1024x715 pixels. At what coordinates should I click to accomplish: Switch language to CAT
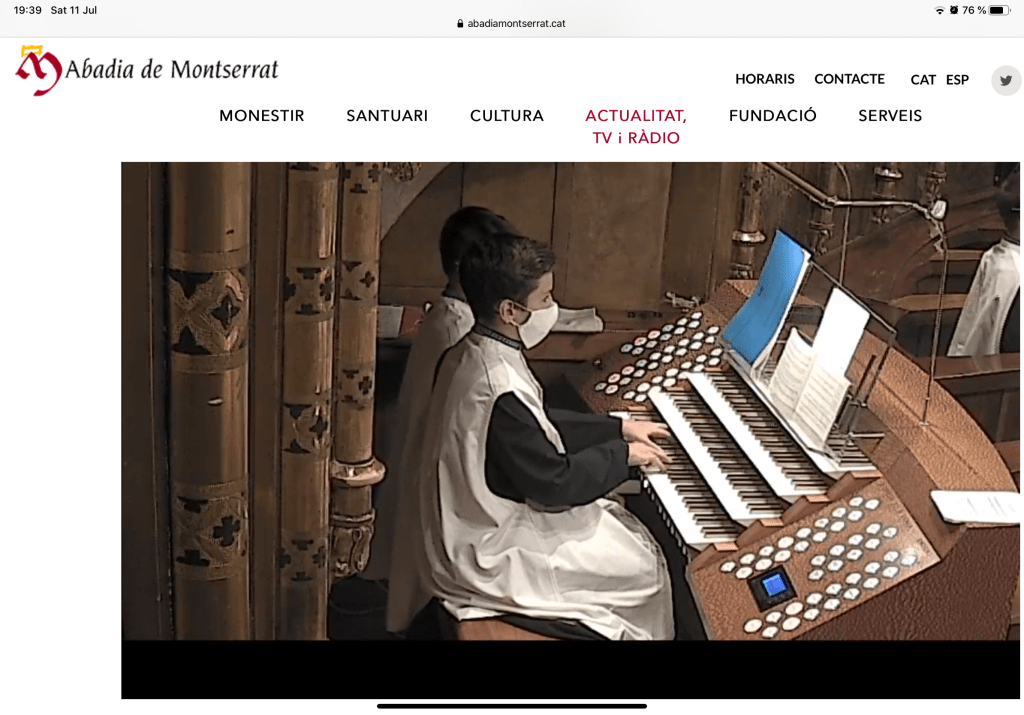tap(923, 80)
